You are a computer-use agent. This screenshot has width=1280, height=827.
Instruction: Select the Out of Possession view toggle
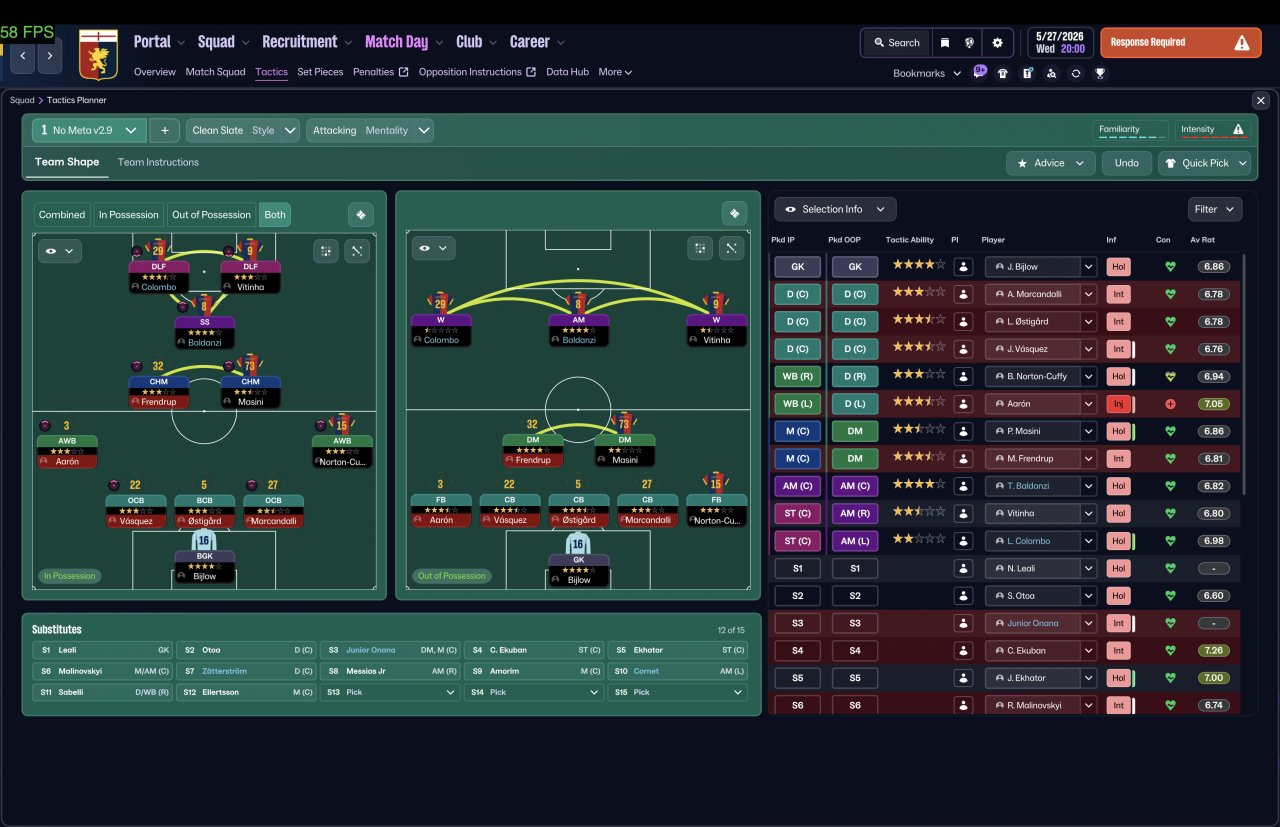(x=211, y=214)
